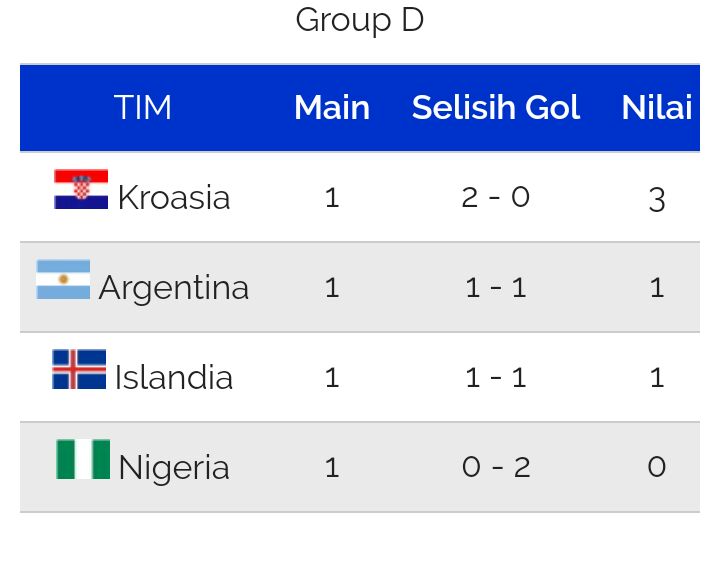720x588 pixels.
Task: Select the Argentina team name
Action: coord(174,288)
